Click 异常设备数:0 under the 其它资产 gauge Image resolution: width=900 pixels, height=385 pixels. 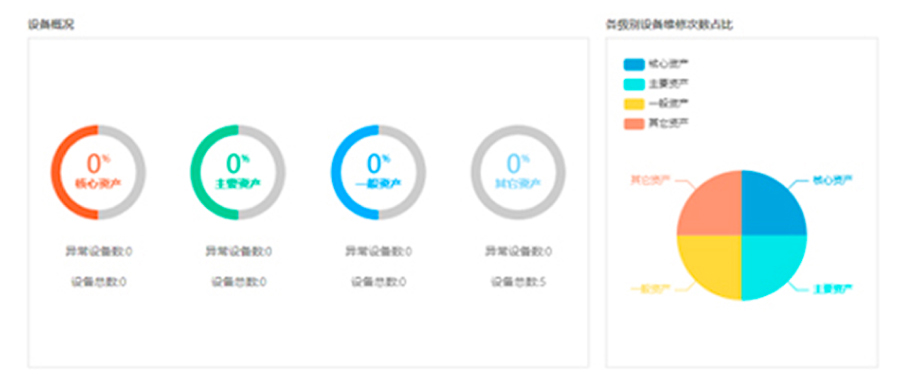coord(518,251)
